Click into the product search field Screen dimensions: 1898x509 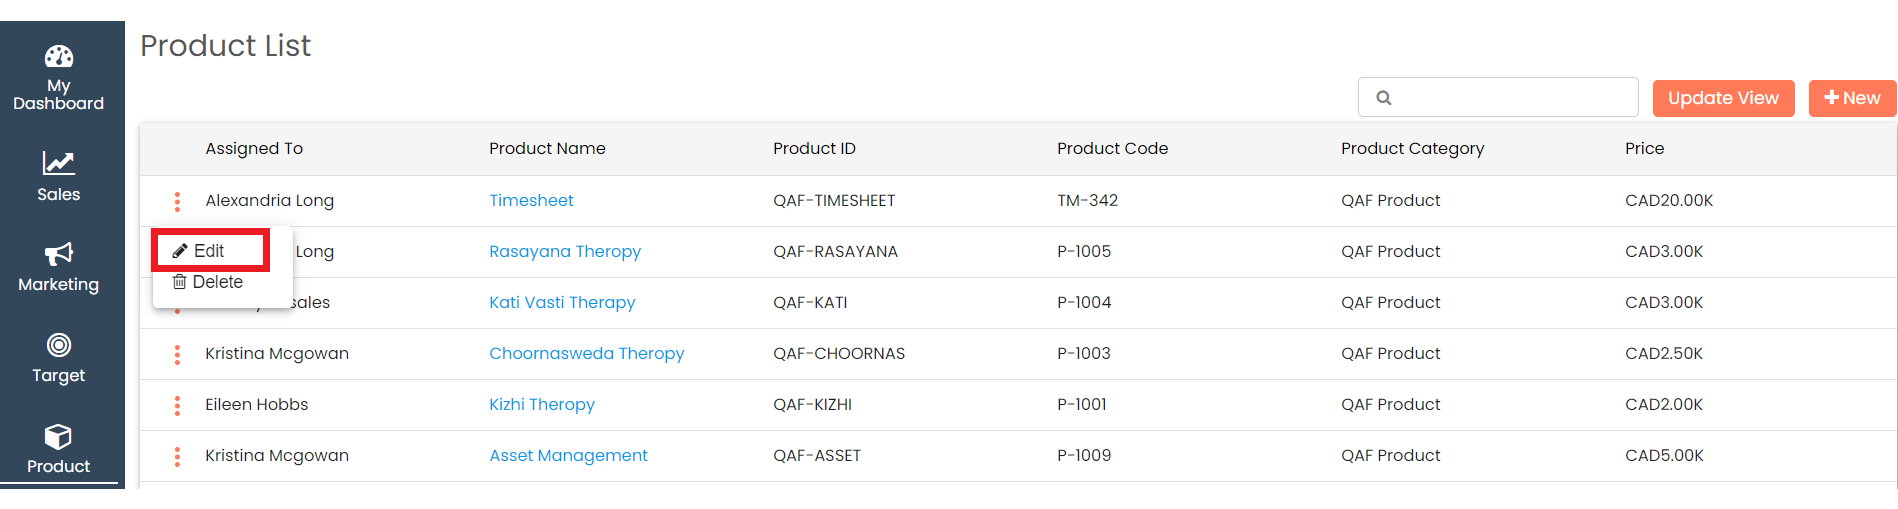[x=1510, y=98]
